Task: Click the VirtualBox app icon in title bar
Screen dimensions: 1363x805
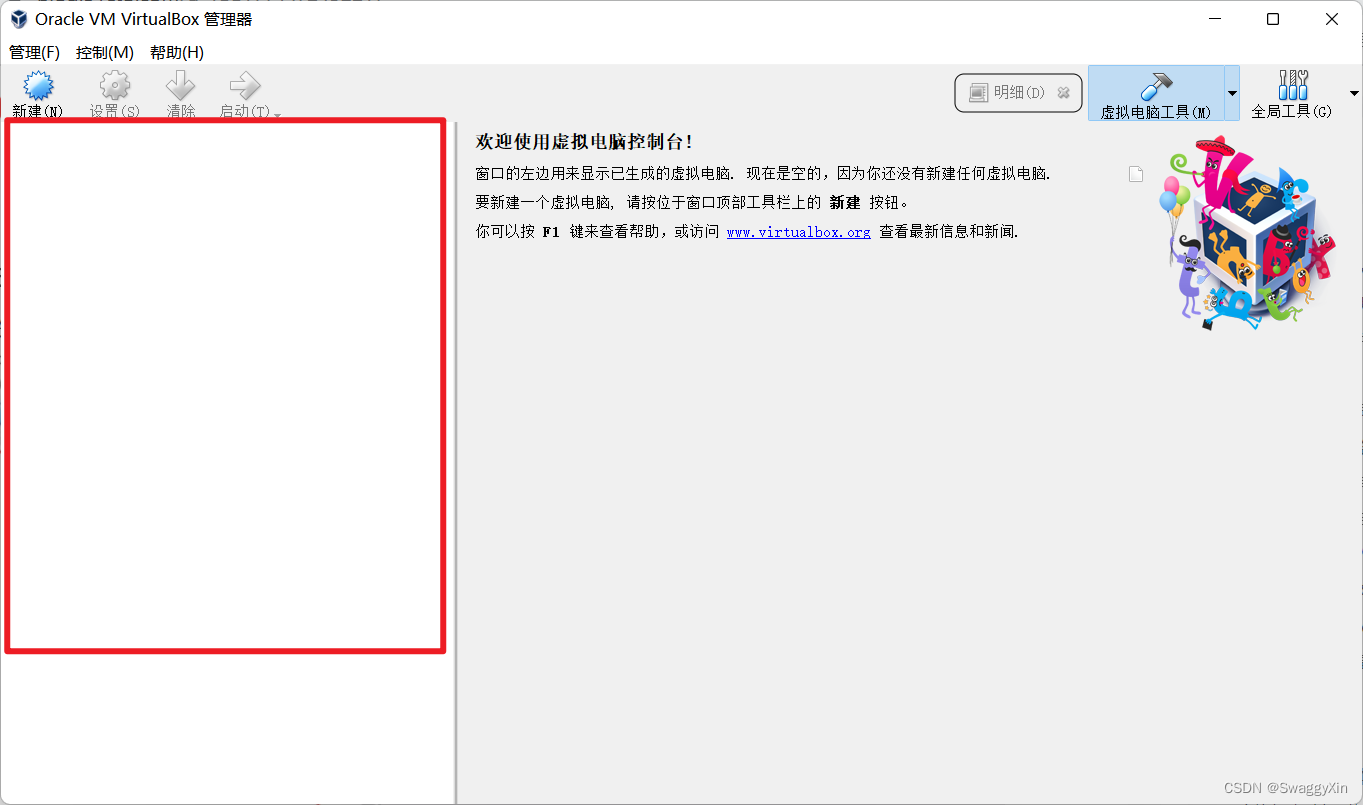Action: (19, 19)
